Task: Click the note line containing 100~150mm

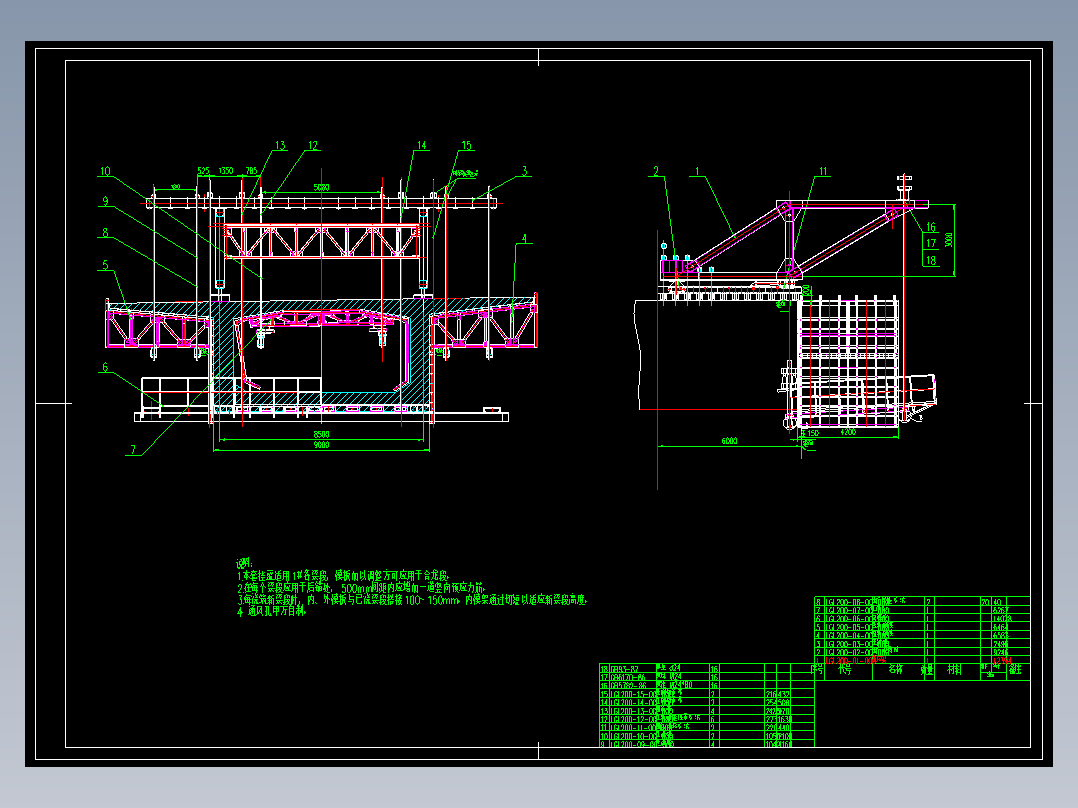Action: (412, 600)
